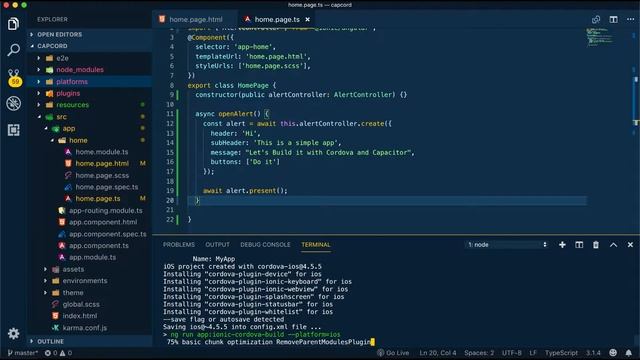Open the terminal selector dropdown '1: node'
640x360 pixels.
pyautogui.click(x=507, y=244)
